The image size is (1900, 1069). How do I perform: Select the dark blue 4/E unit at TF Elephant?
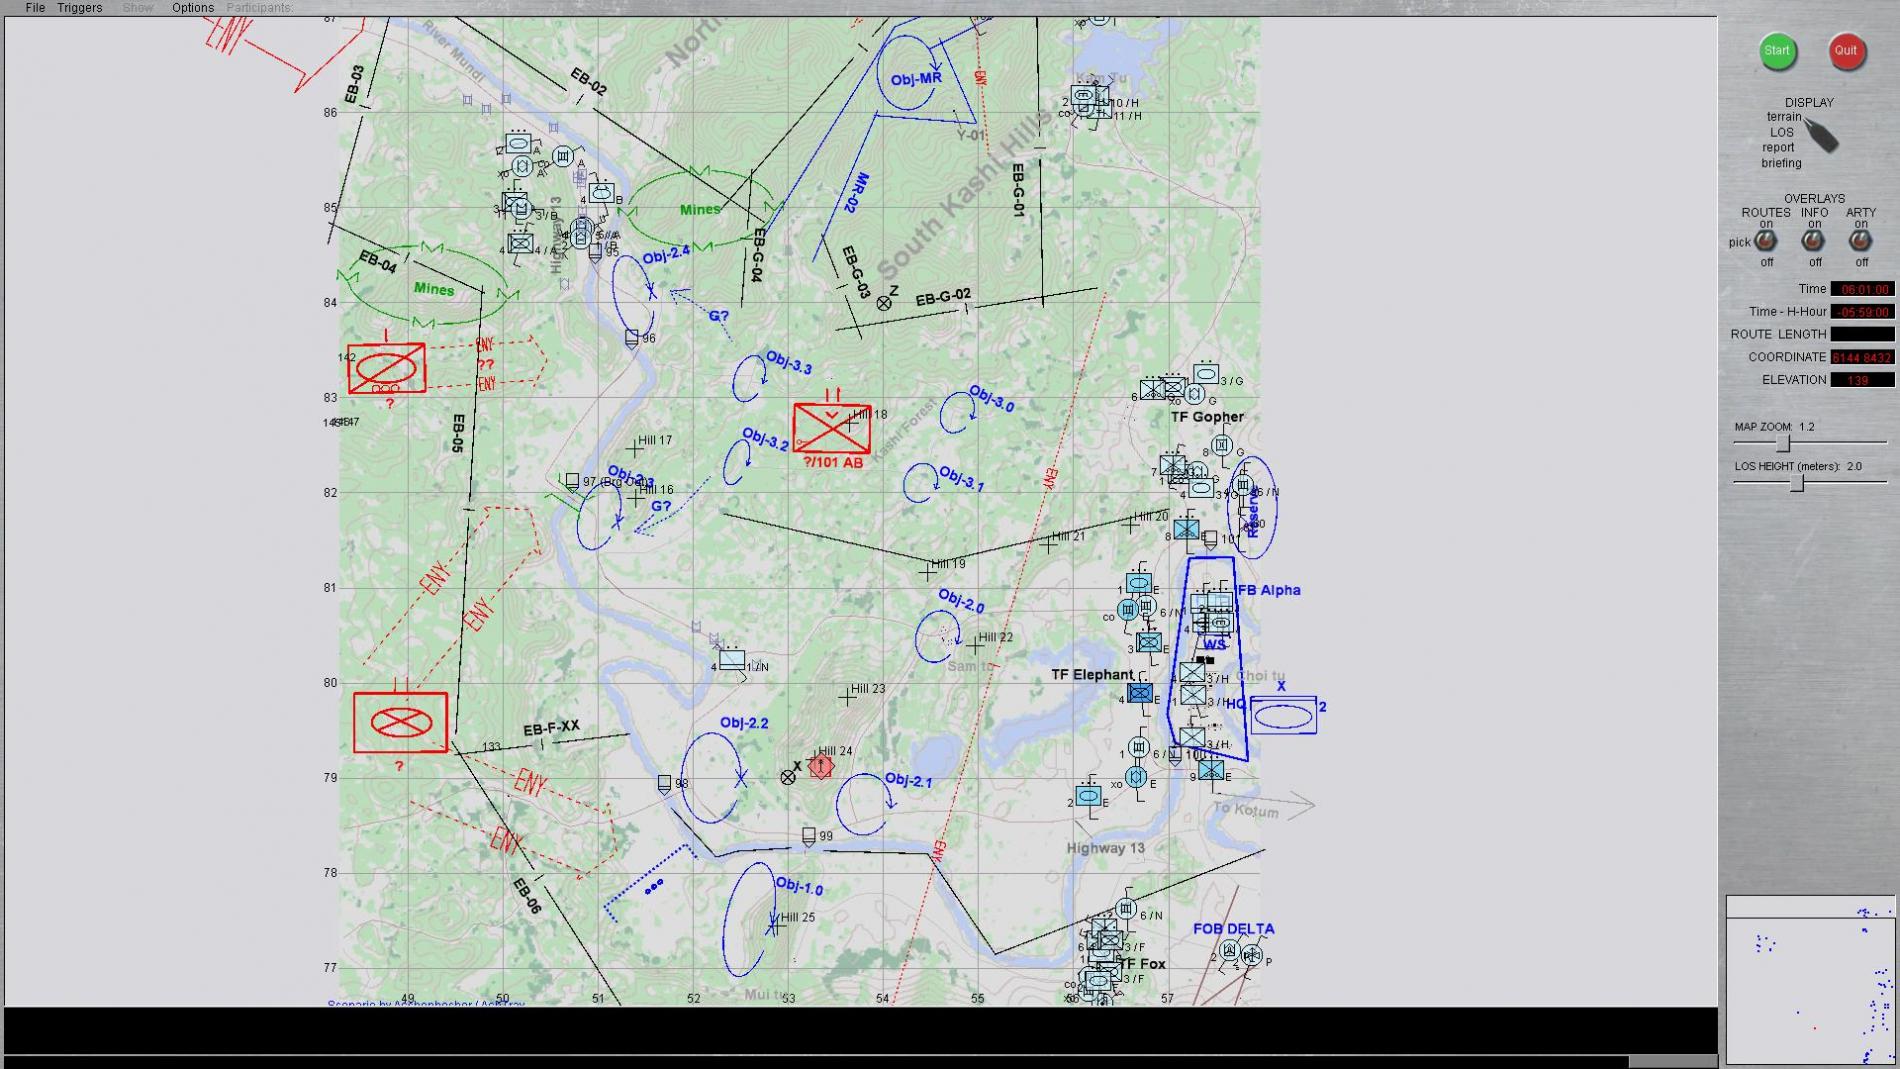point(1140,692)
